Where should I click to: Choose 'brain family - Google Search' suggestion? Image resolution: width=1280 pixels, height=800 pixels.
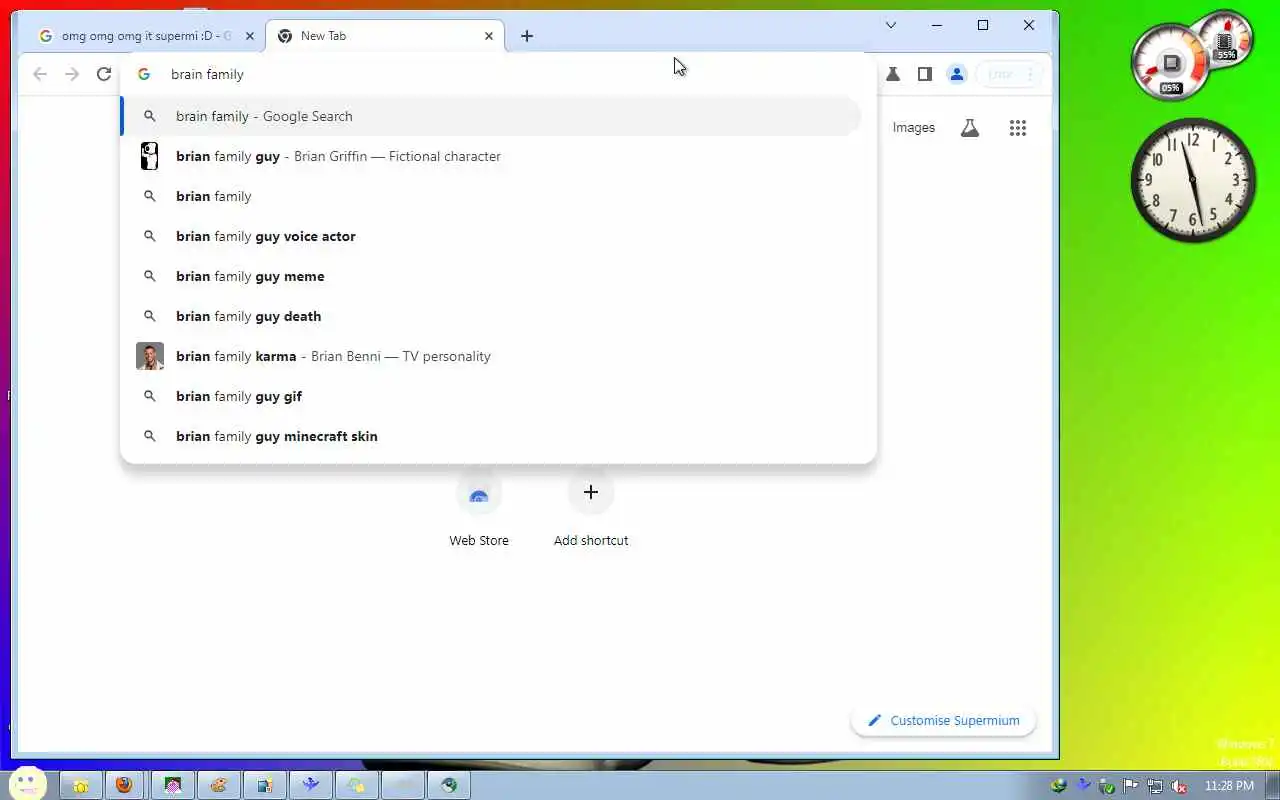[491, 116]
